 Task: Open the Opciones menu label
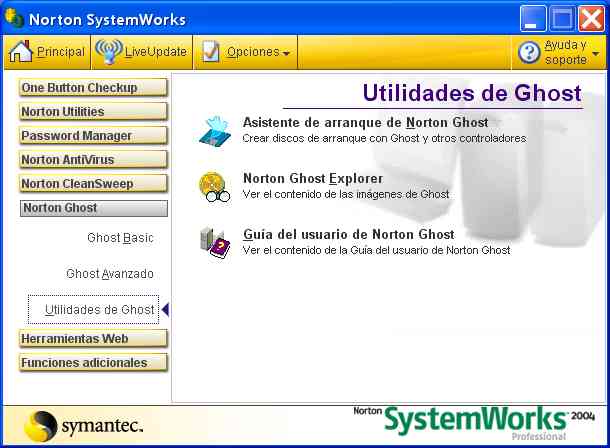tap(253, 52)
